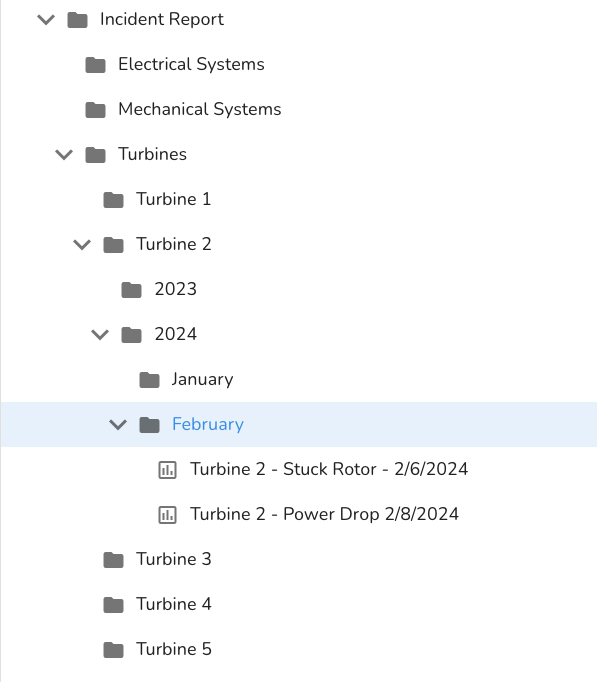Click the Turbine 1 folder icon
This screenshot has width=597, height=682.
(113, 200)
